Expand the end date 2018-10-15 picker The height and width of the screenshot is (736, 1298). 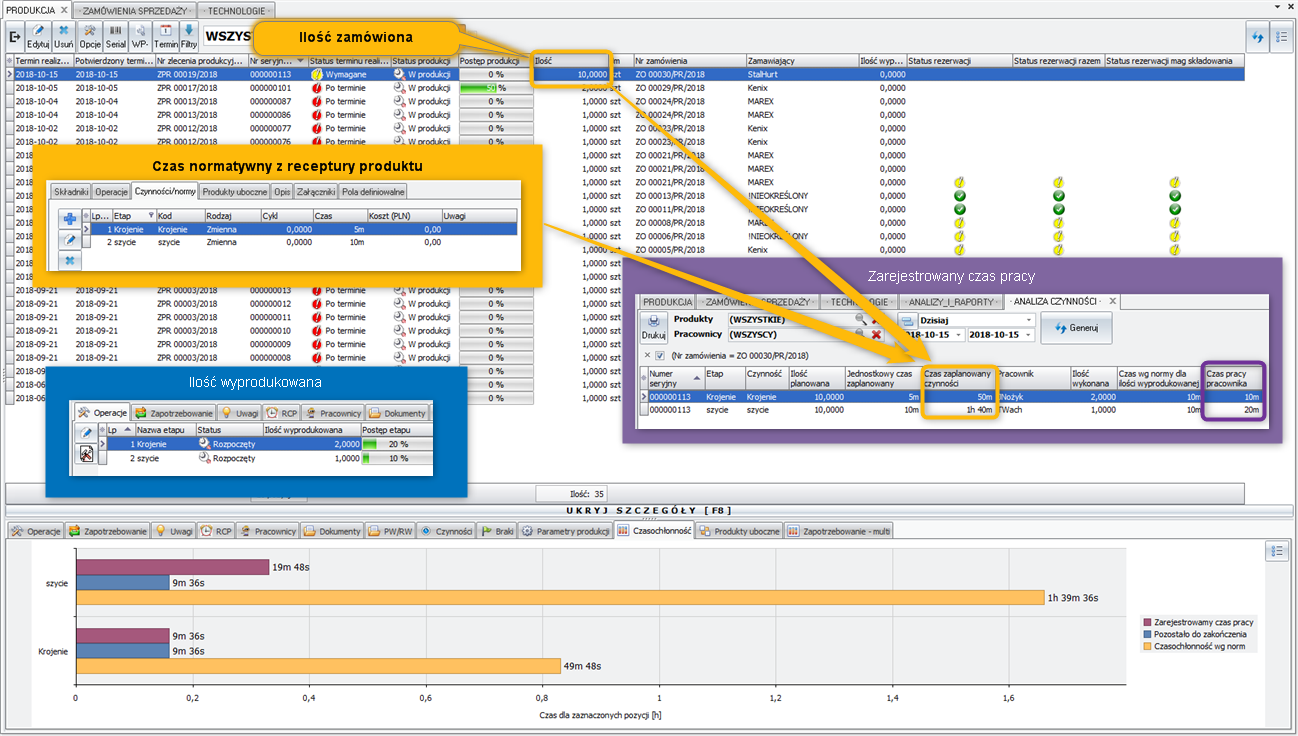(x=1029, y=334)
